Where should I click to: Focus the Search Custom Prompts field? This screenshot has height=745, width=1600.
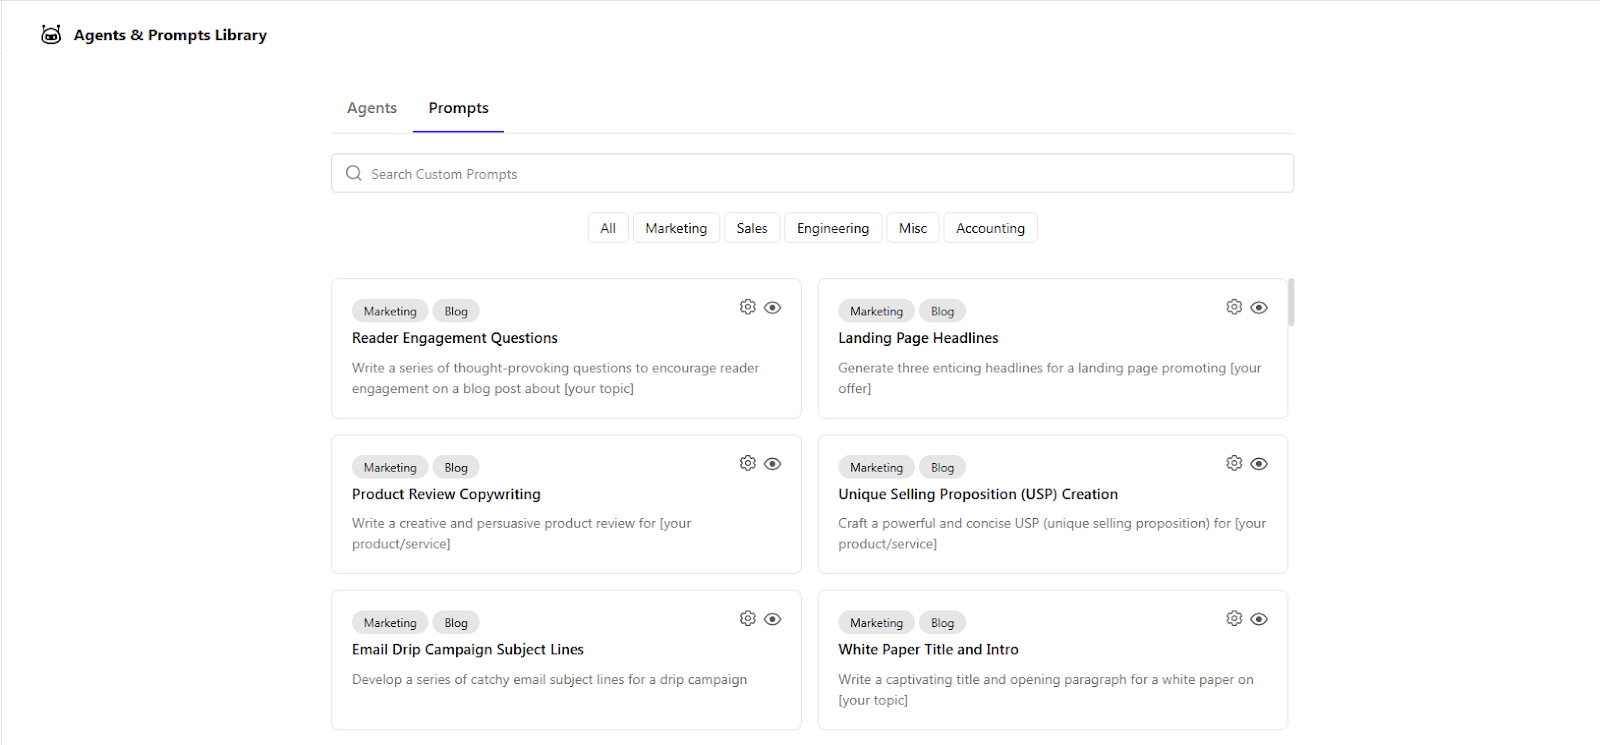pos(812,173)
